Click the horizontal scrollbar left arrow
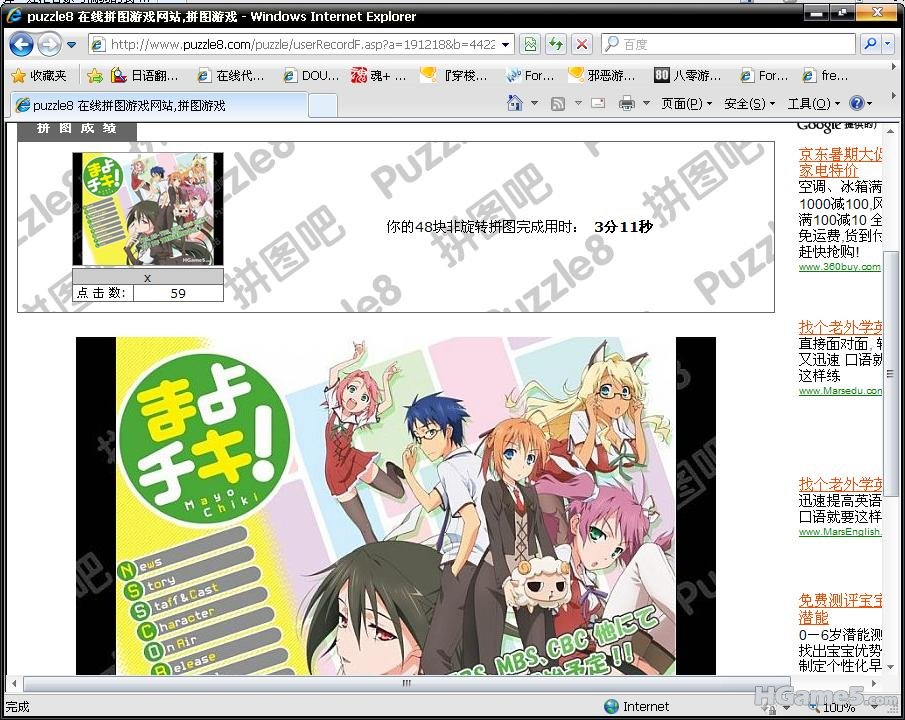 pos(14,683)
